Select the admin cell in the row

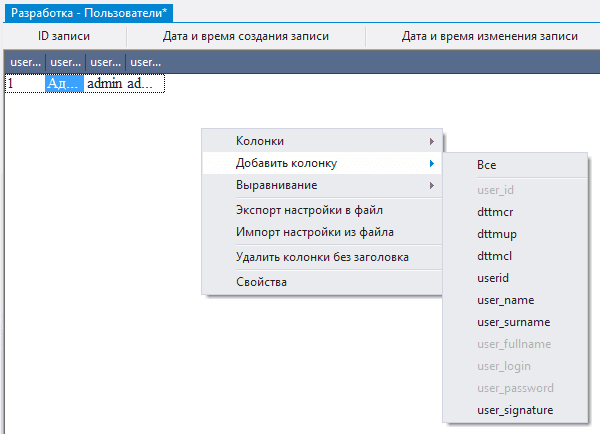pyautogui.click(x=104, y=84)
